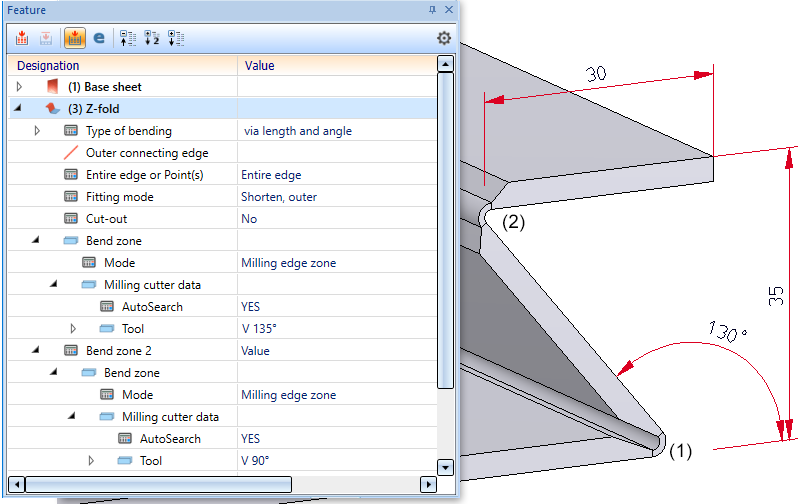This screenshot has height=504, width=805.
Task: Click the expand-all tree levels icon
Action: [176, 38]
